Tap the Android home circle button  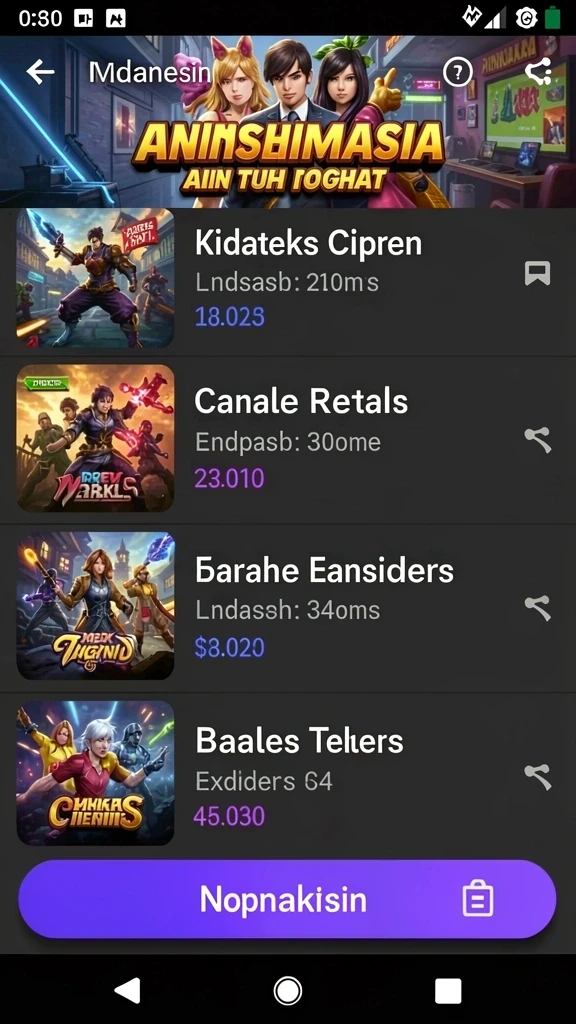pos(288,990)
